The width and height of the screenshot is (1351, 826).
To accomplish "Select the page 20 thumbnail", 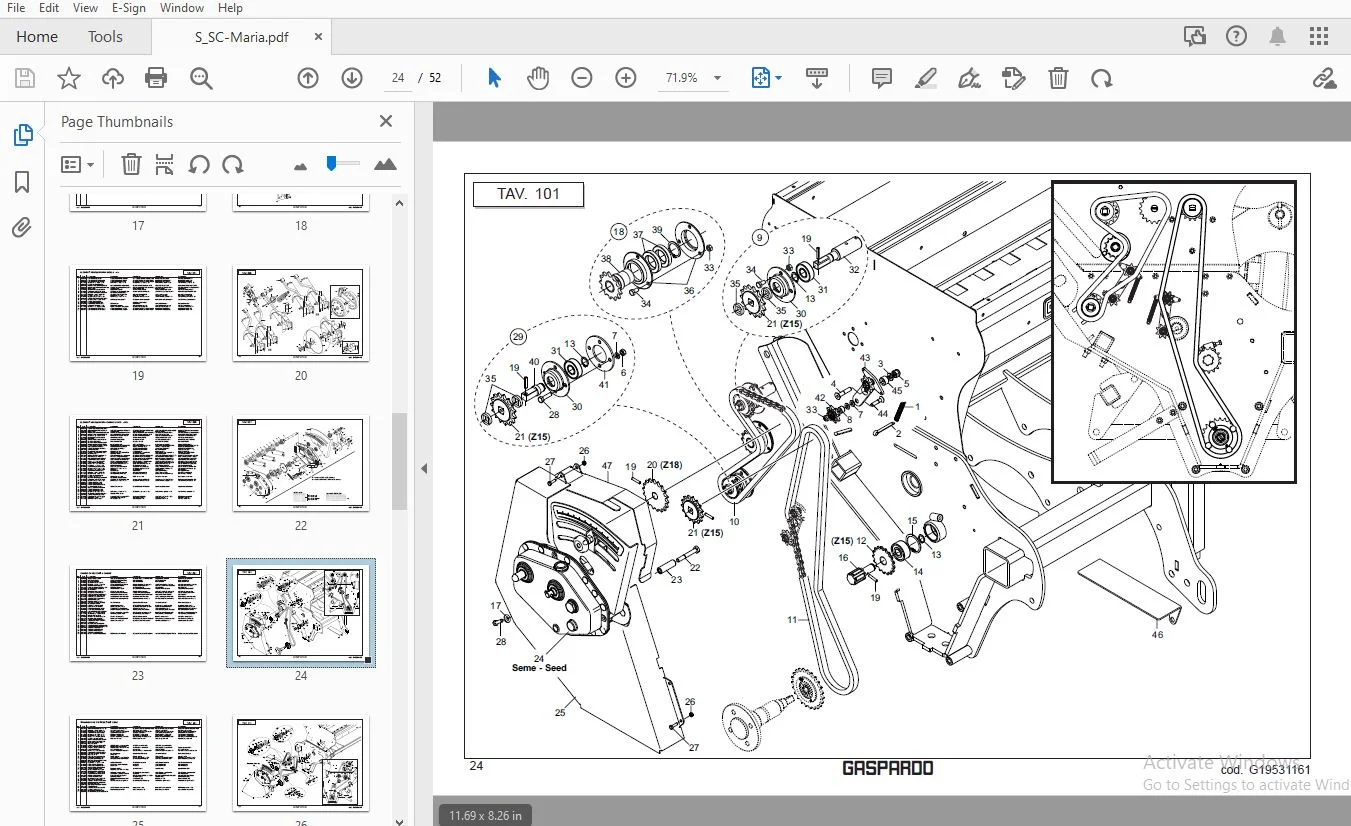I will click(301, 313).
